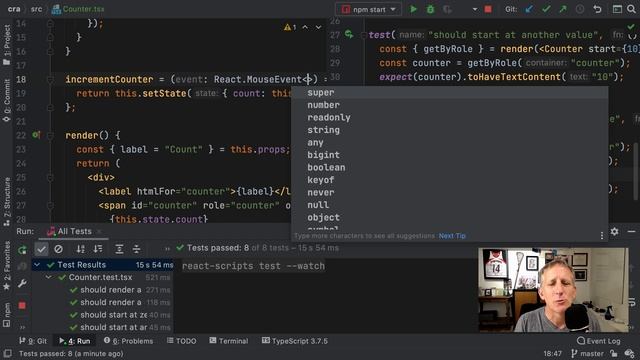Screen dimensions: 640x360
Task: Open the npm tool window tab
Action: click(x=7, y=315)
